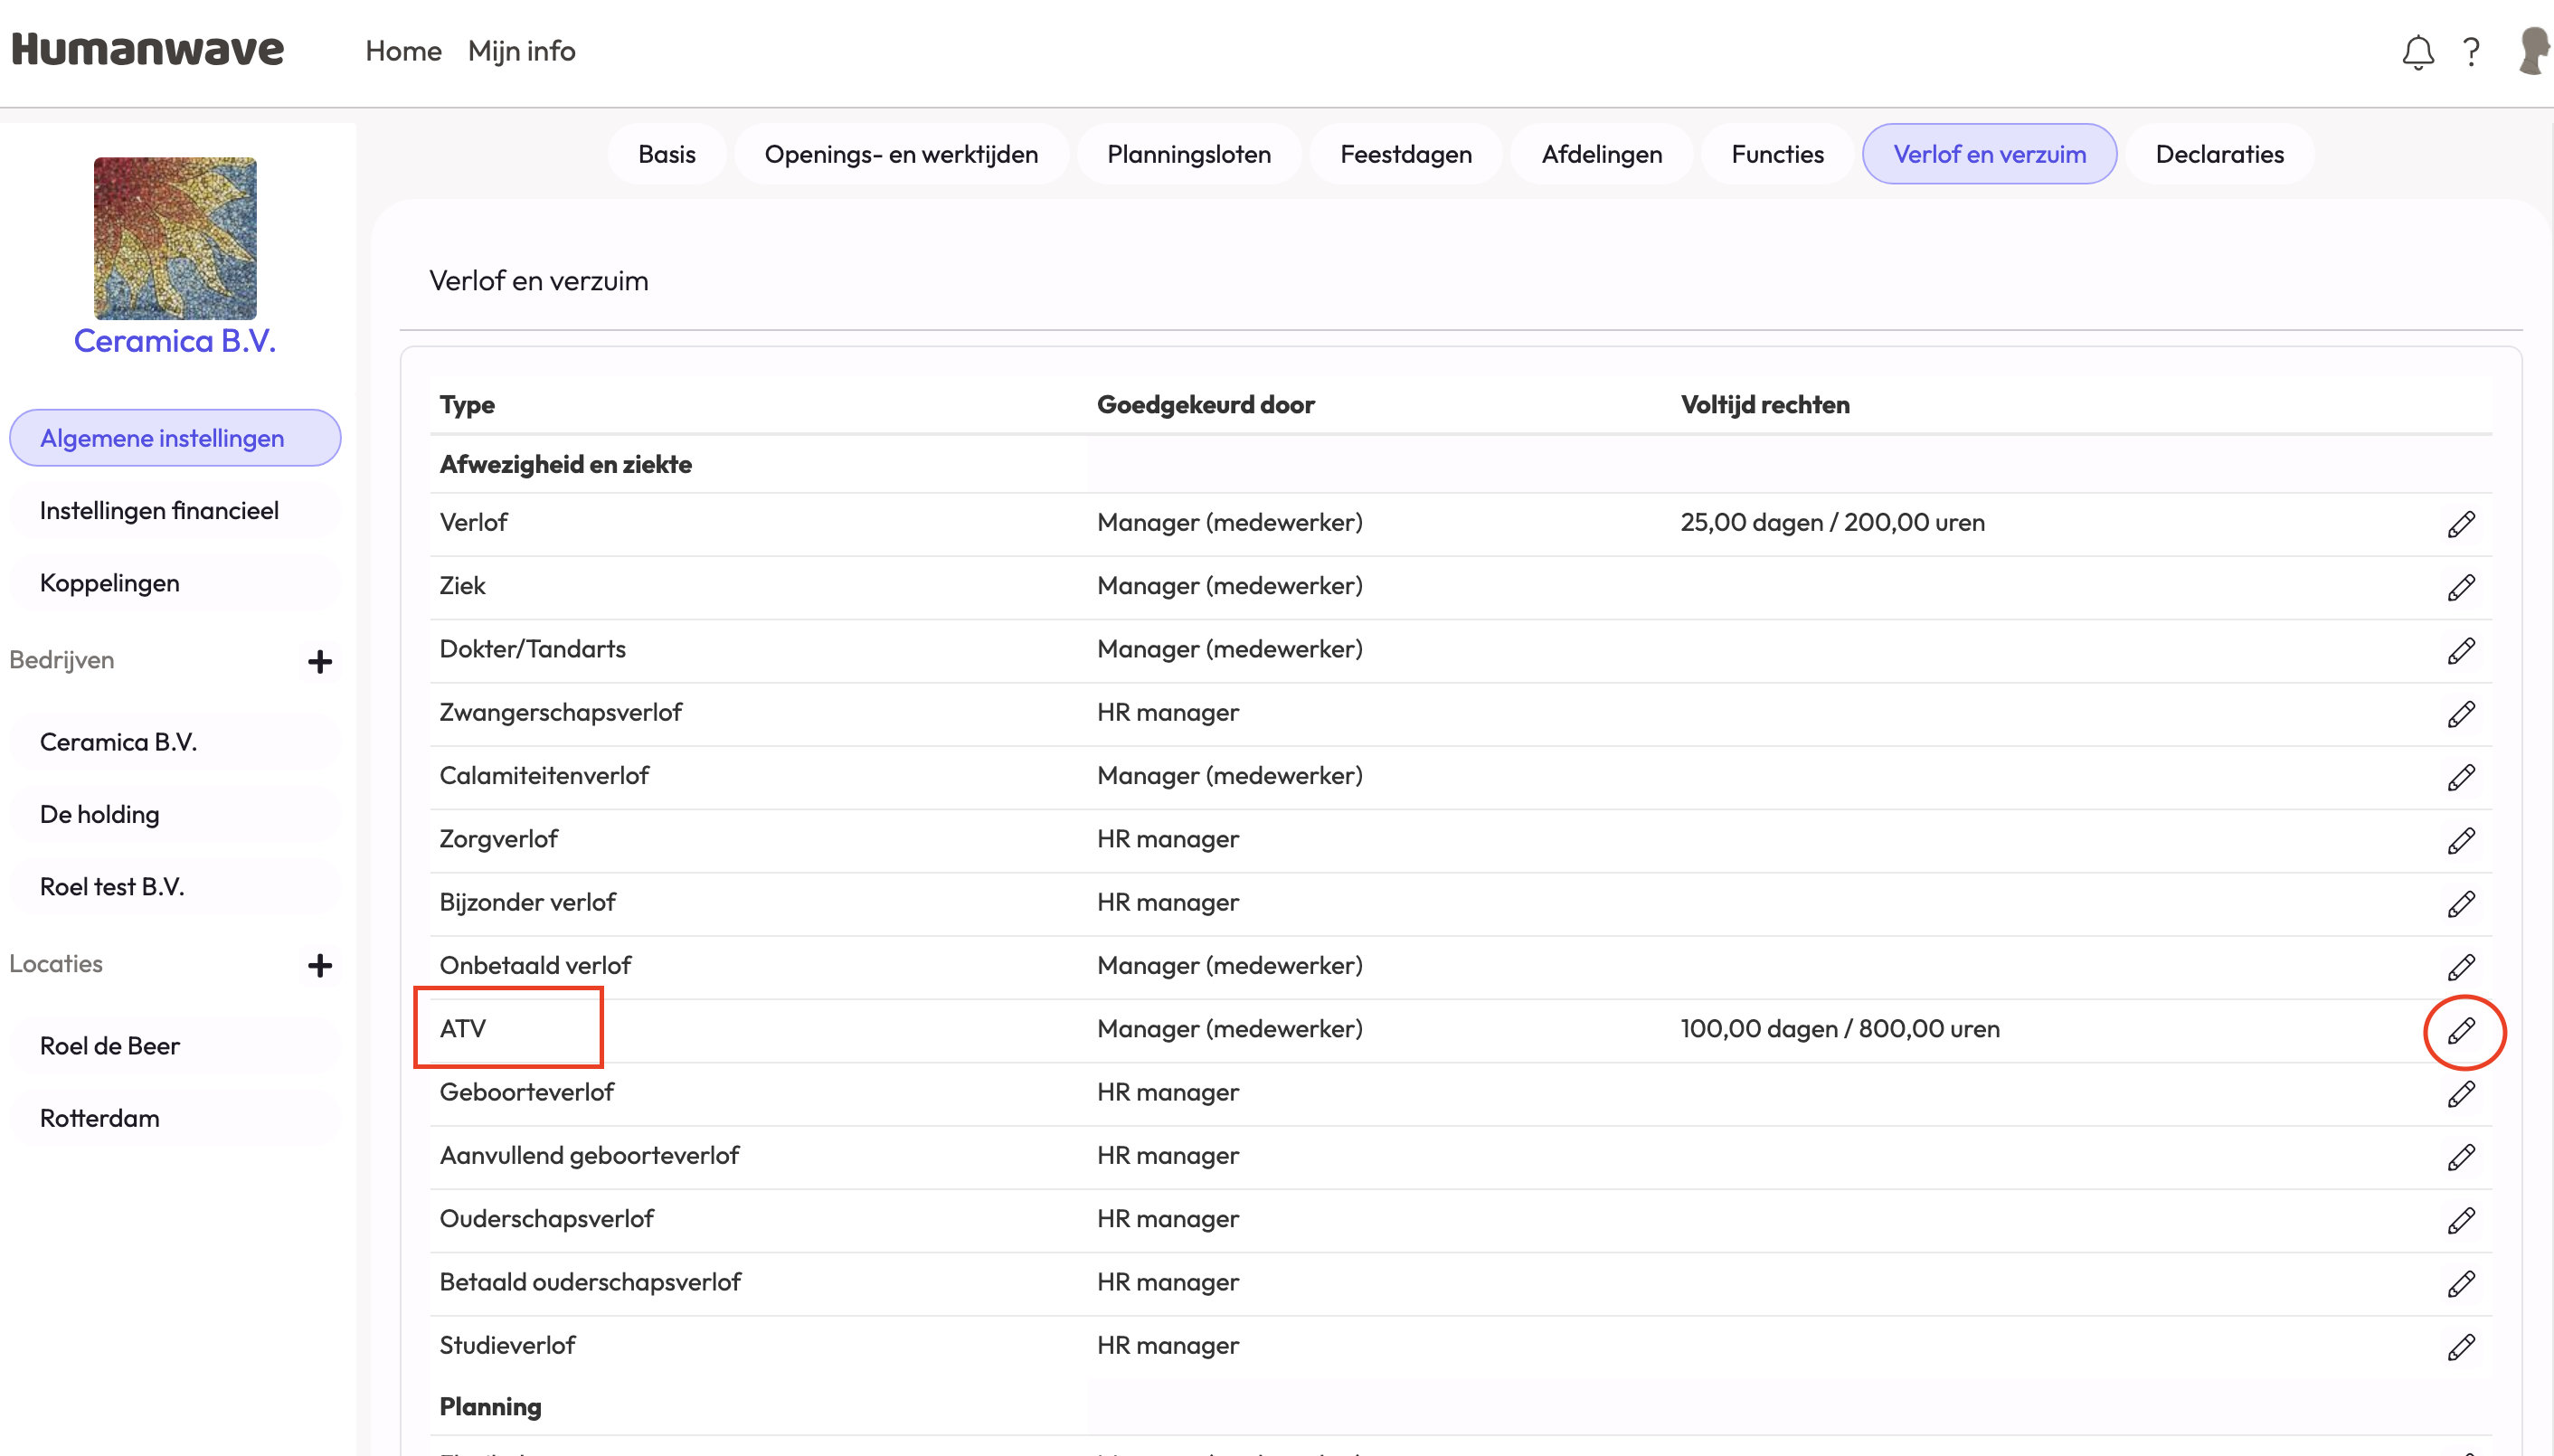Add a location with Locaties plus
2554x1456 pixels.
coord(320,966)
